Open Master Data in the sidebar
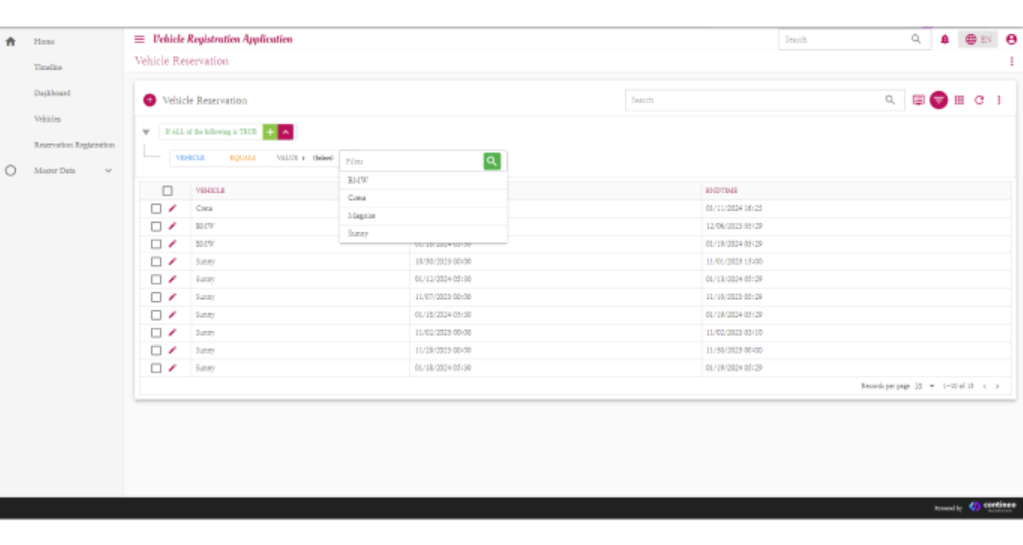This screenshot has height=545, width=1023. coord(55,170)
